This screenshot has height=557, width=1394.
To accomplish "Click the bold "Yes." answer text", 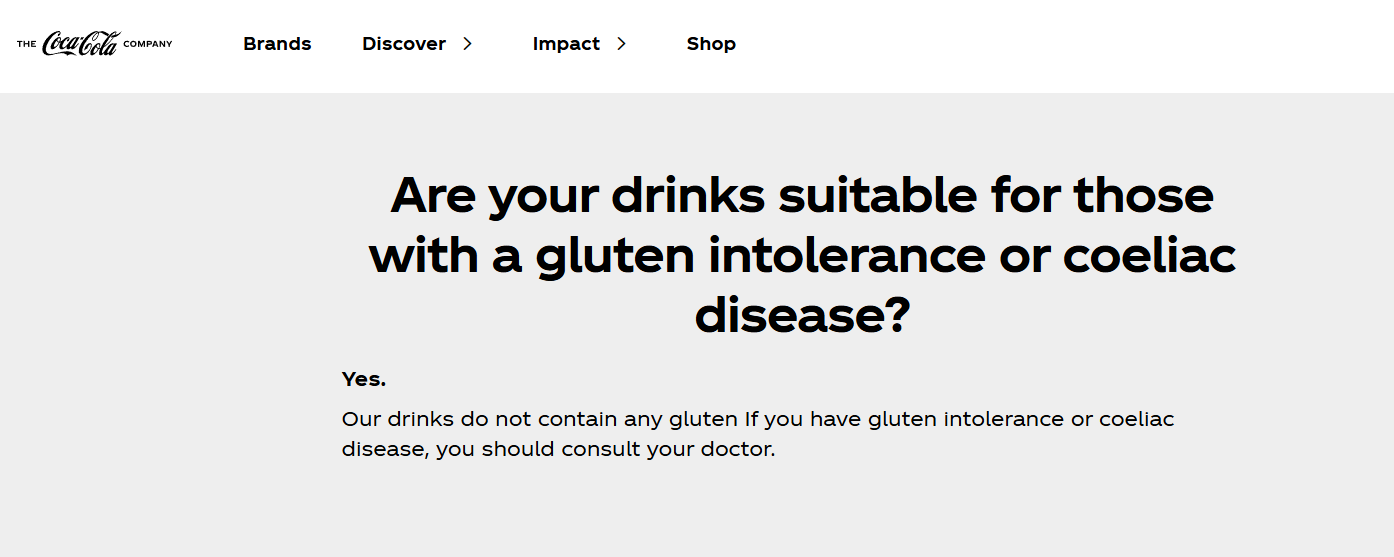I will [x=364, y=380].
